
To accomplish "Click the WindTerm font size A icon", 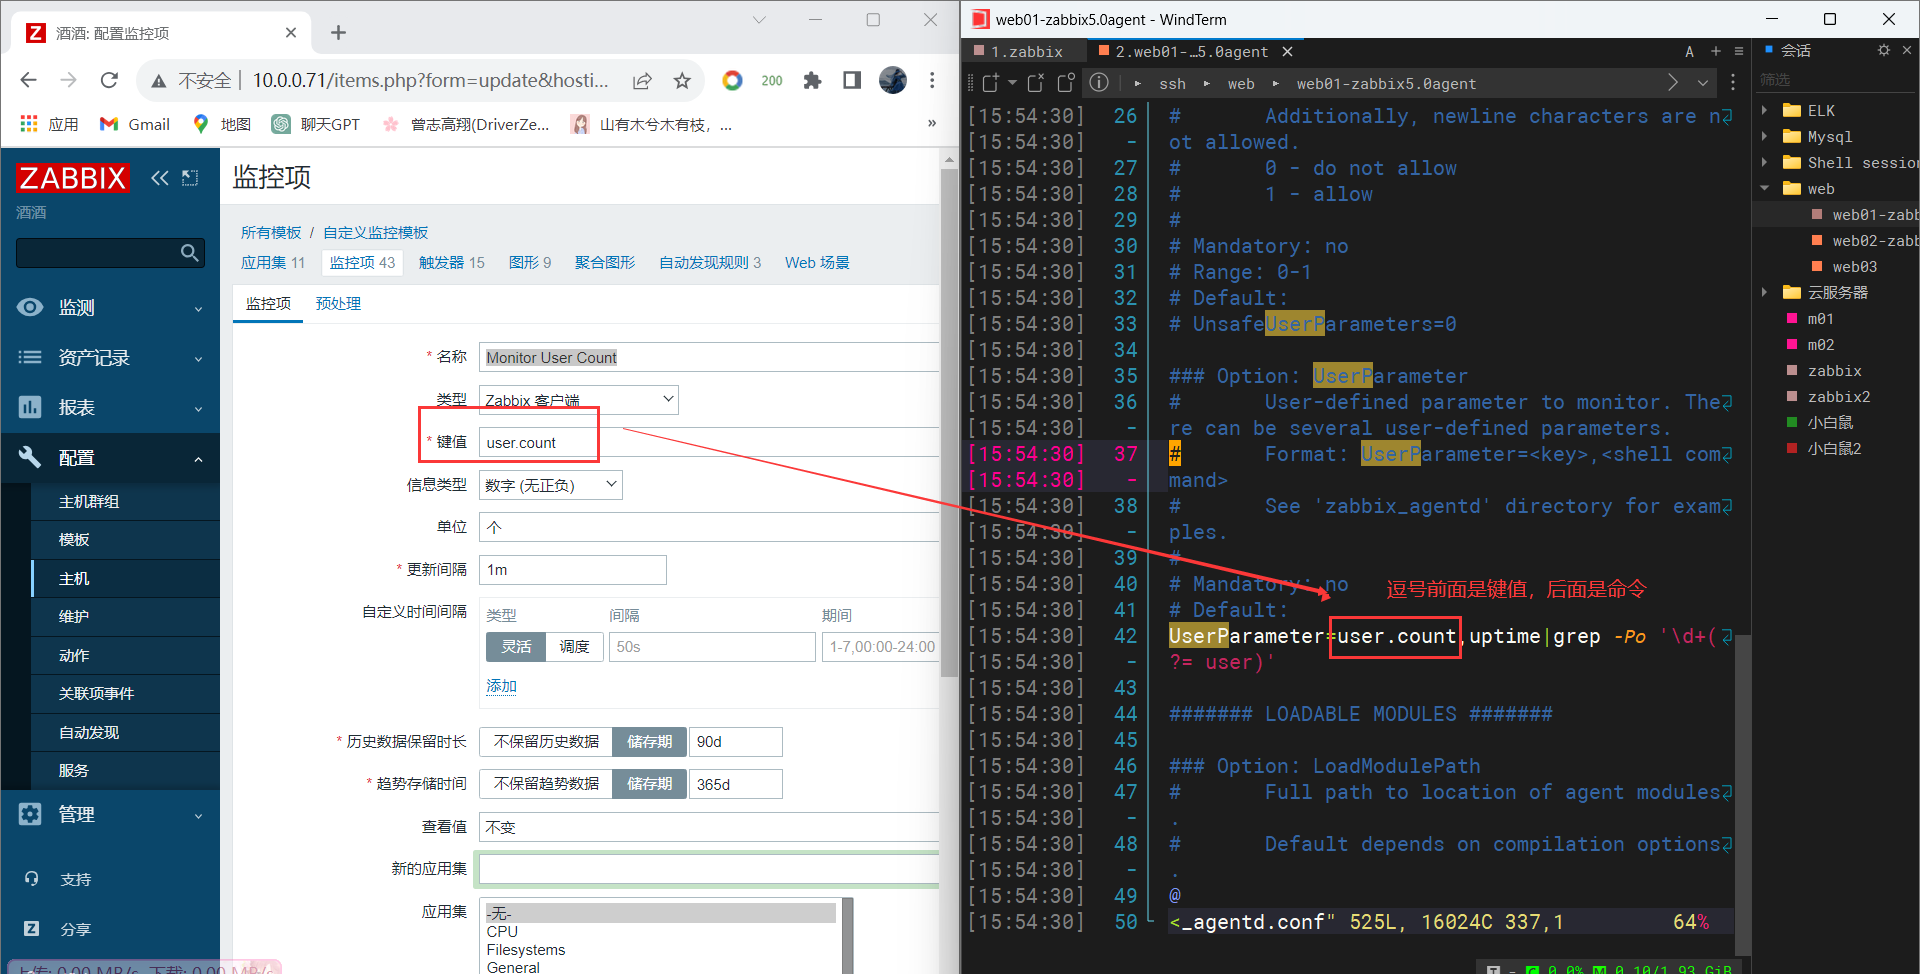I will click(1690, 51).
